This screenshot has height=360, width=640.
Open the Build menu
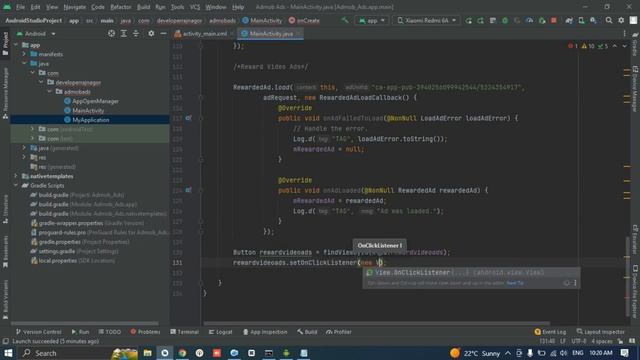(x=143, y=7)
